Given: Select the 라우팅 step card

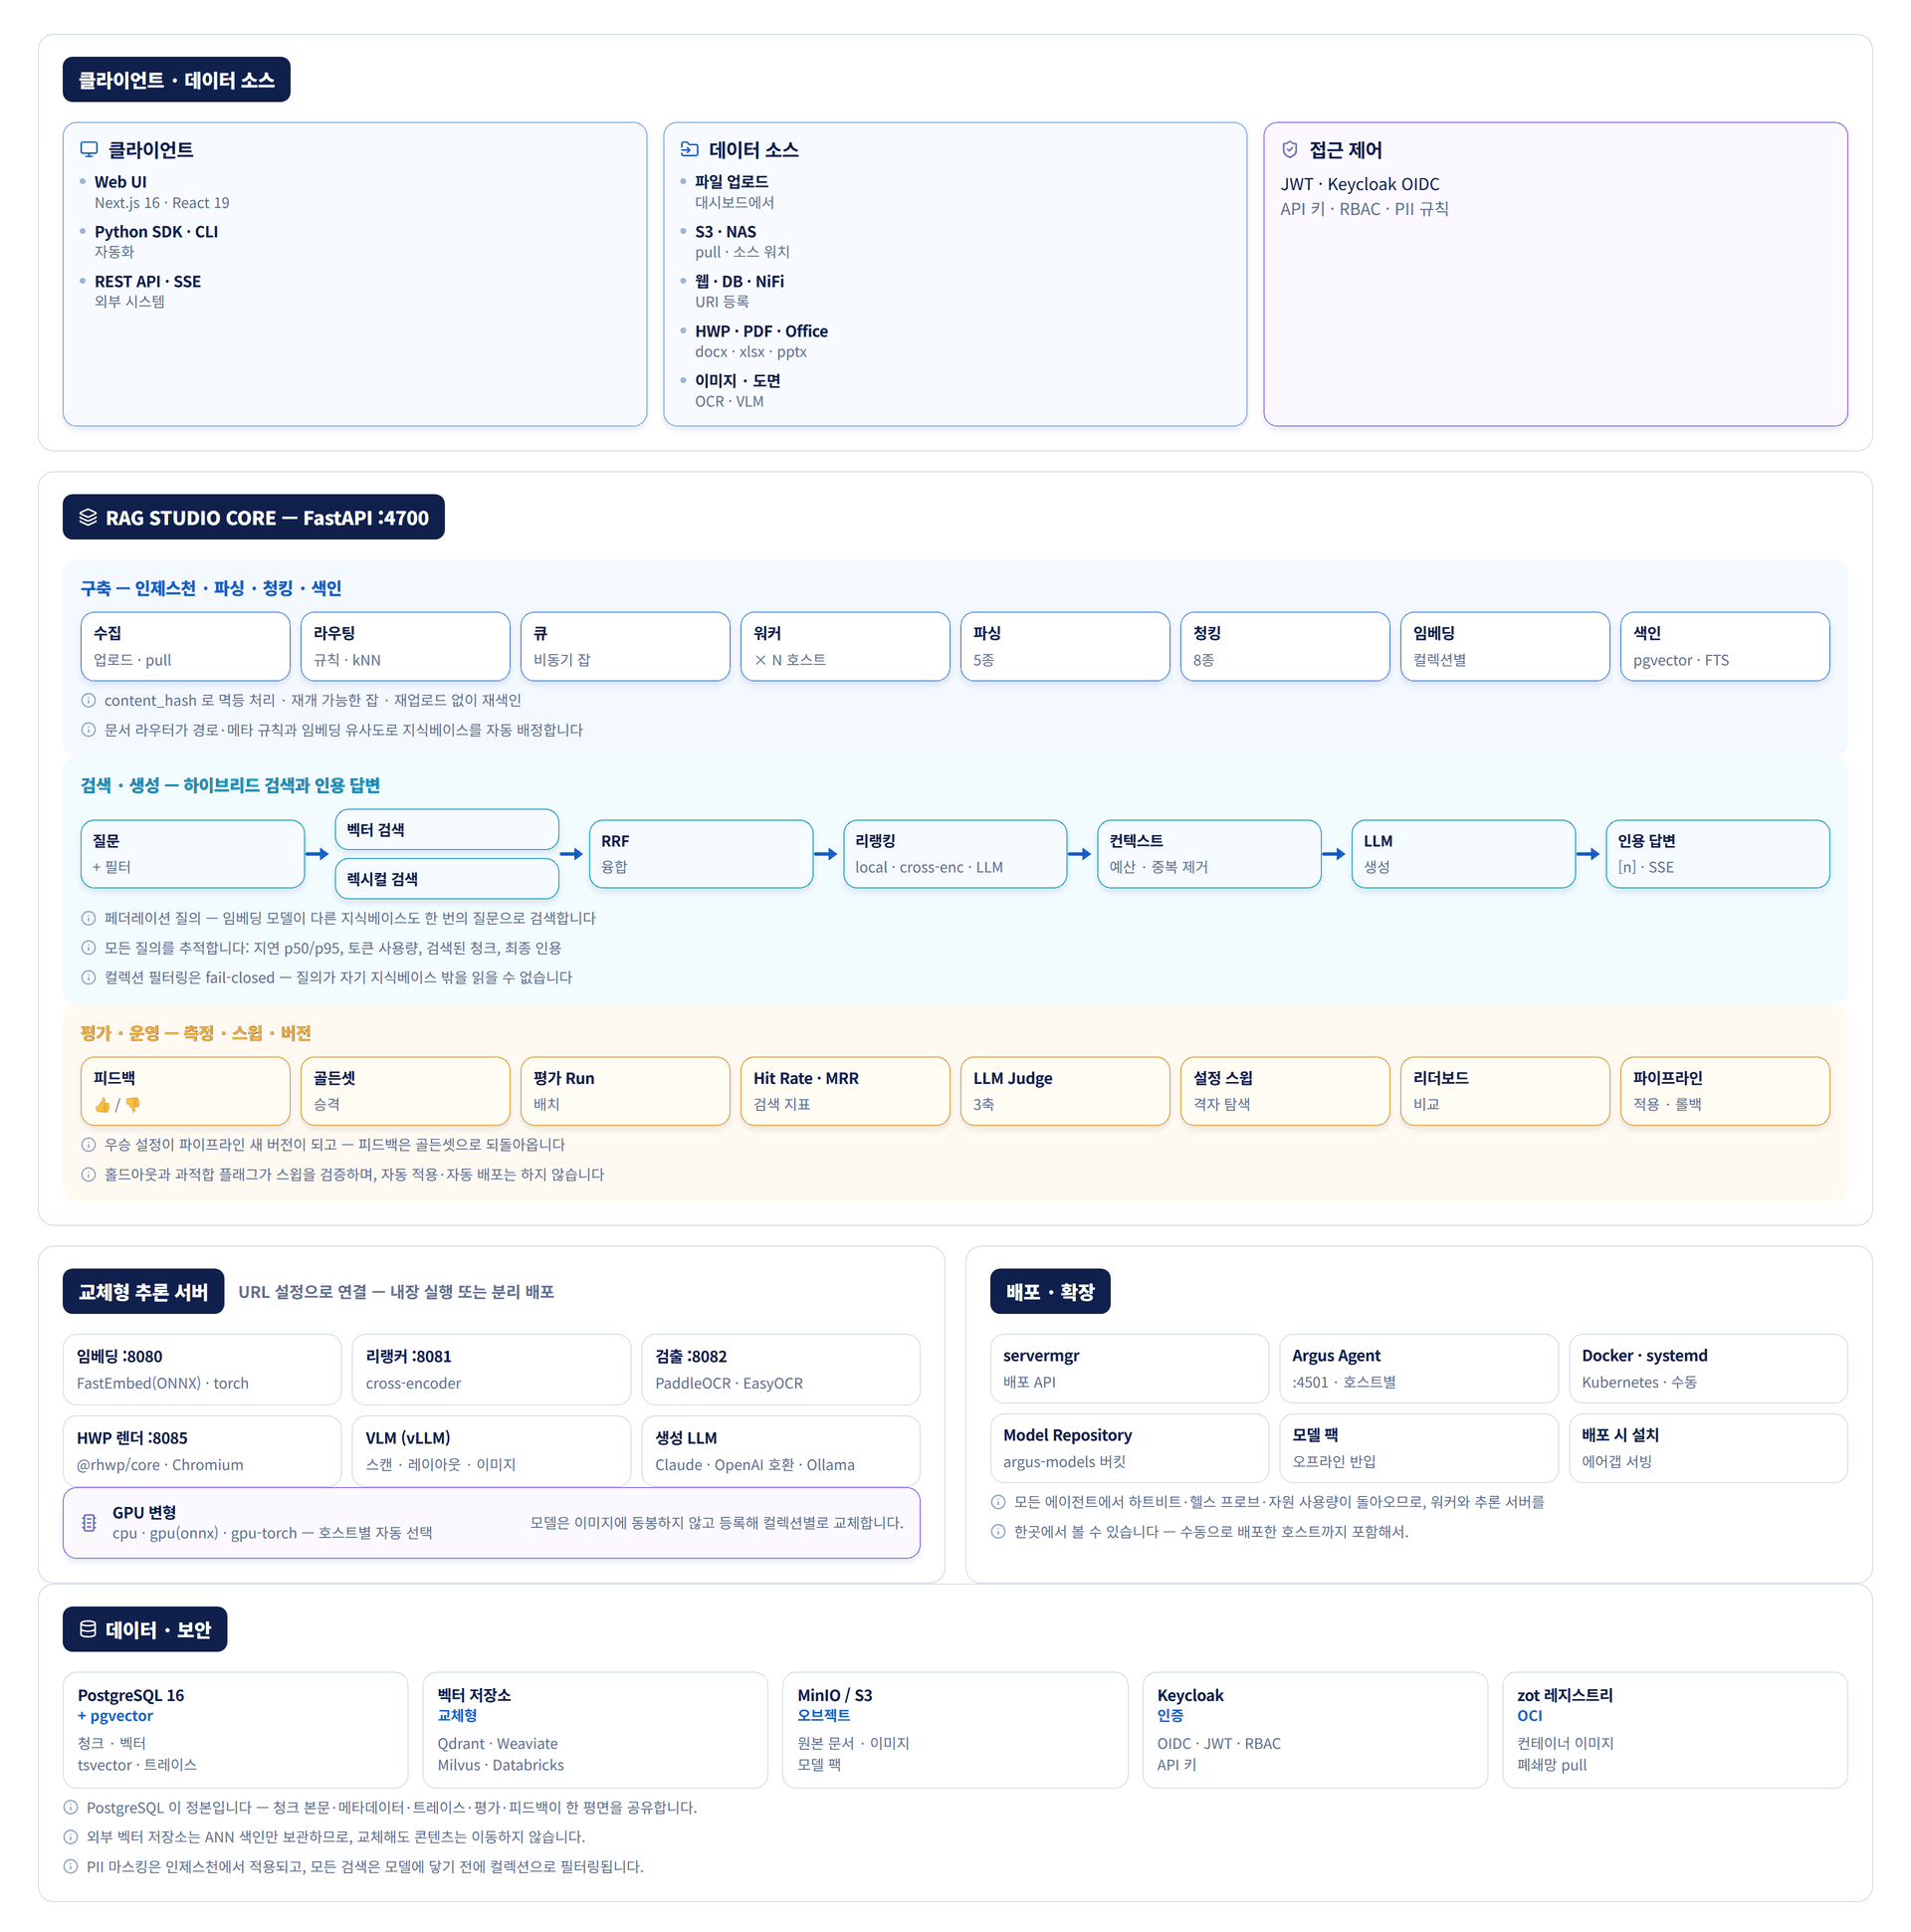Looking at the screenshot, I should click(405, 646).
